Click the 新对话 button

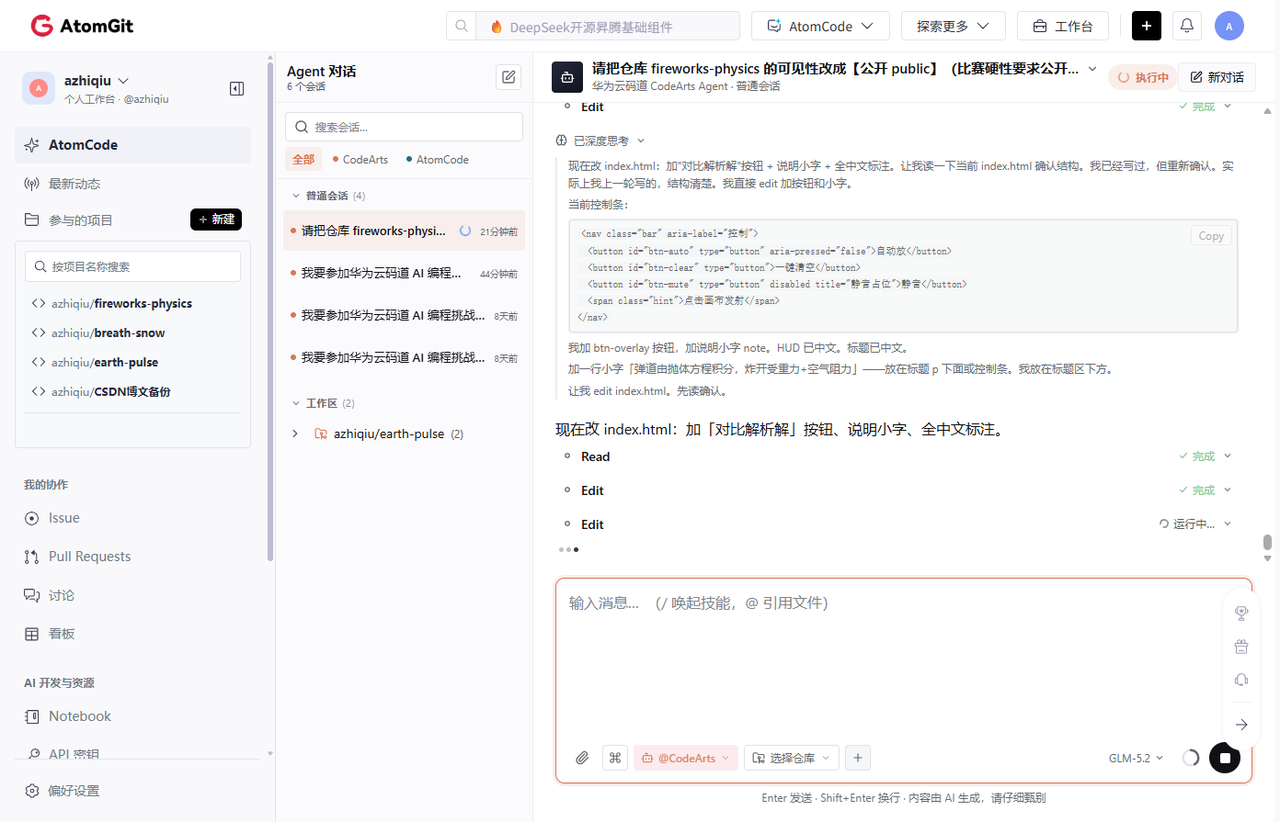coord(1217,77)
